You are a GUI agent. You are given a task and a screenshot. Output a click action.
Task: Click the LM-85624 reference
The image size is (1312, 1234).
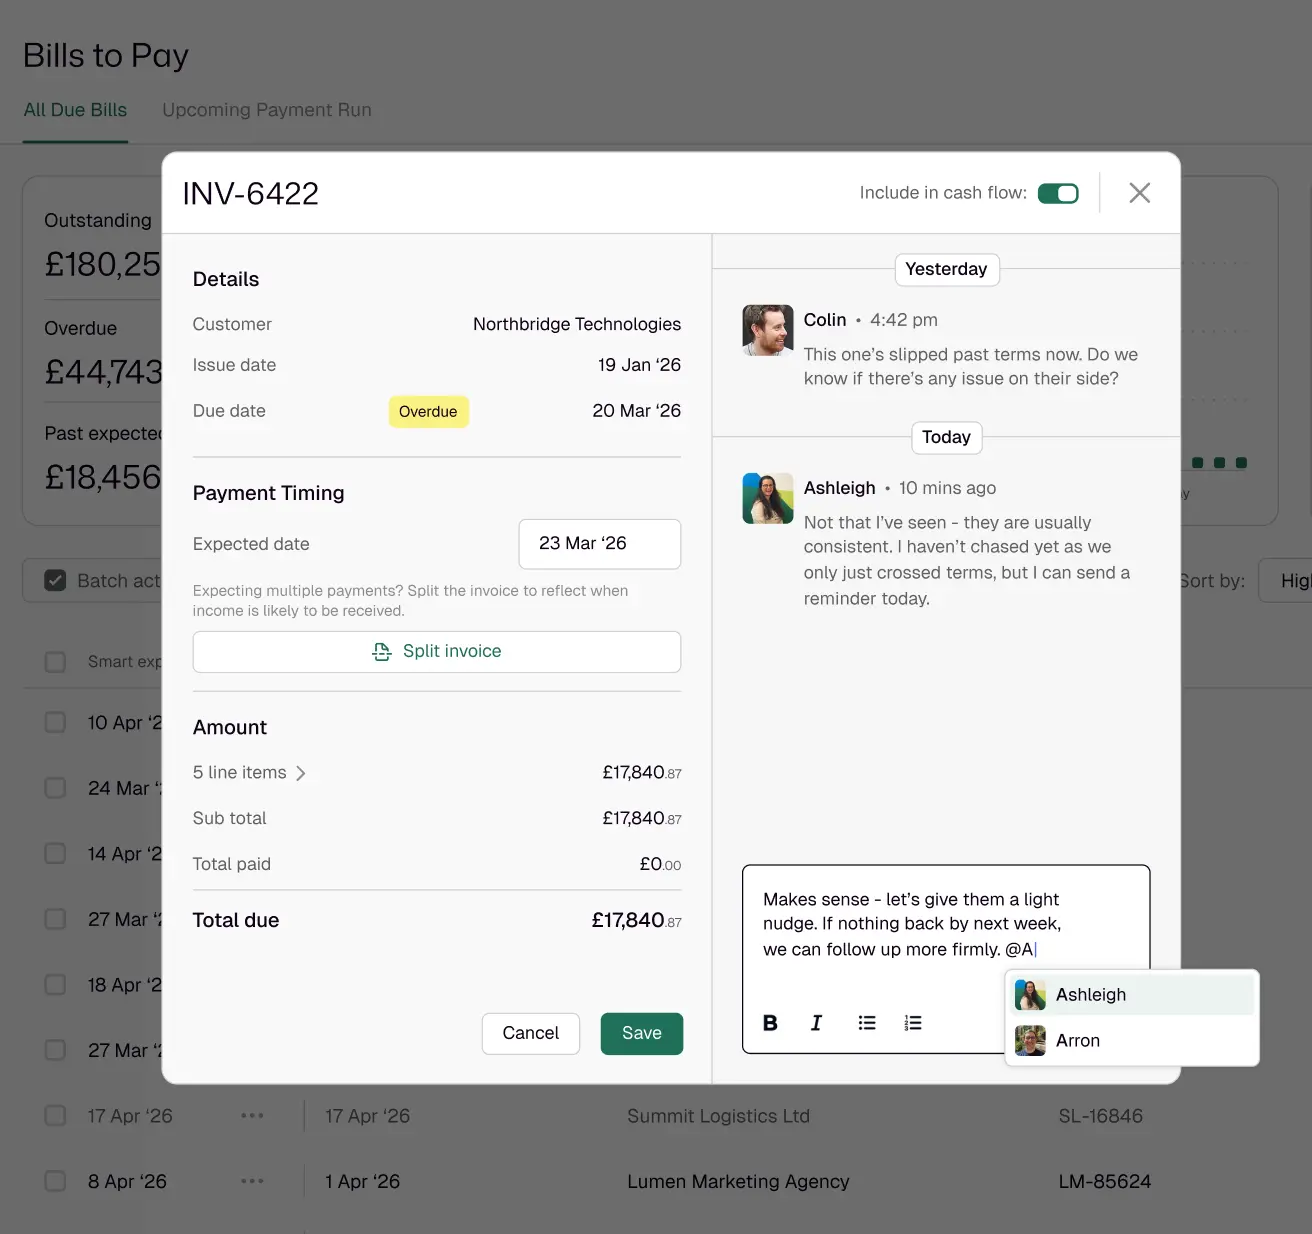pos(1105,1181)
